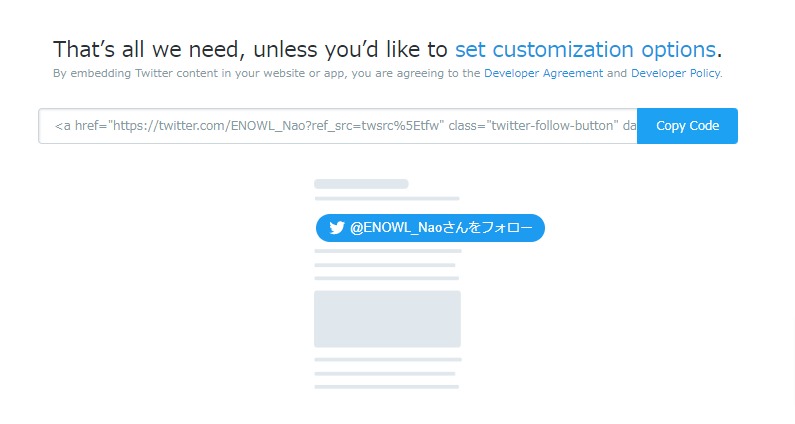
Task: Click the thin gray line under top placeholder bar
Action: tap(387, 198)
